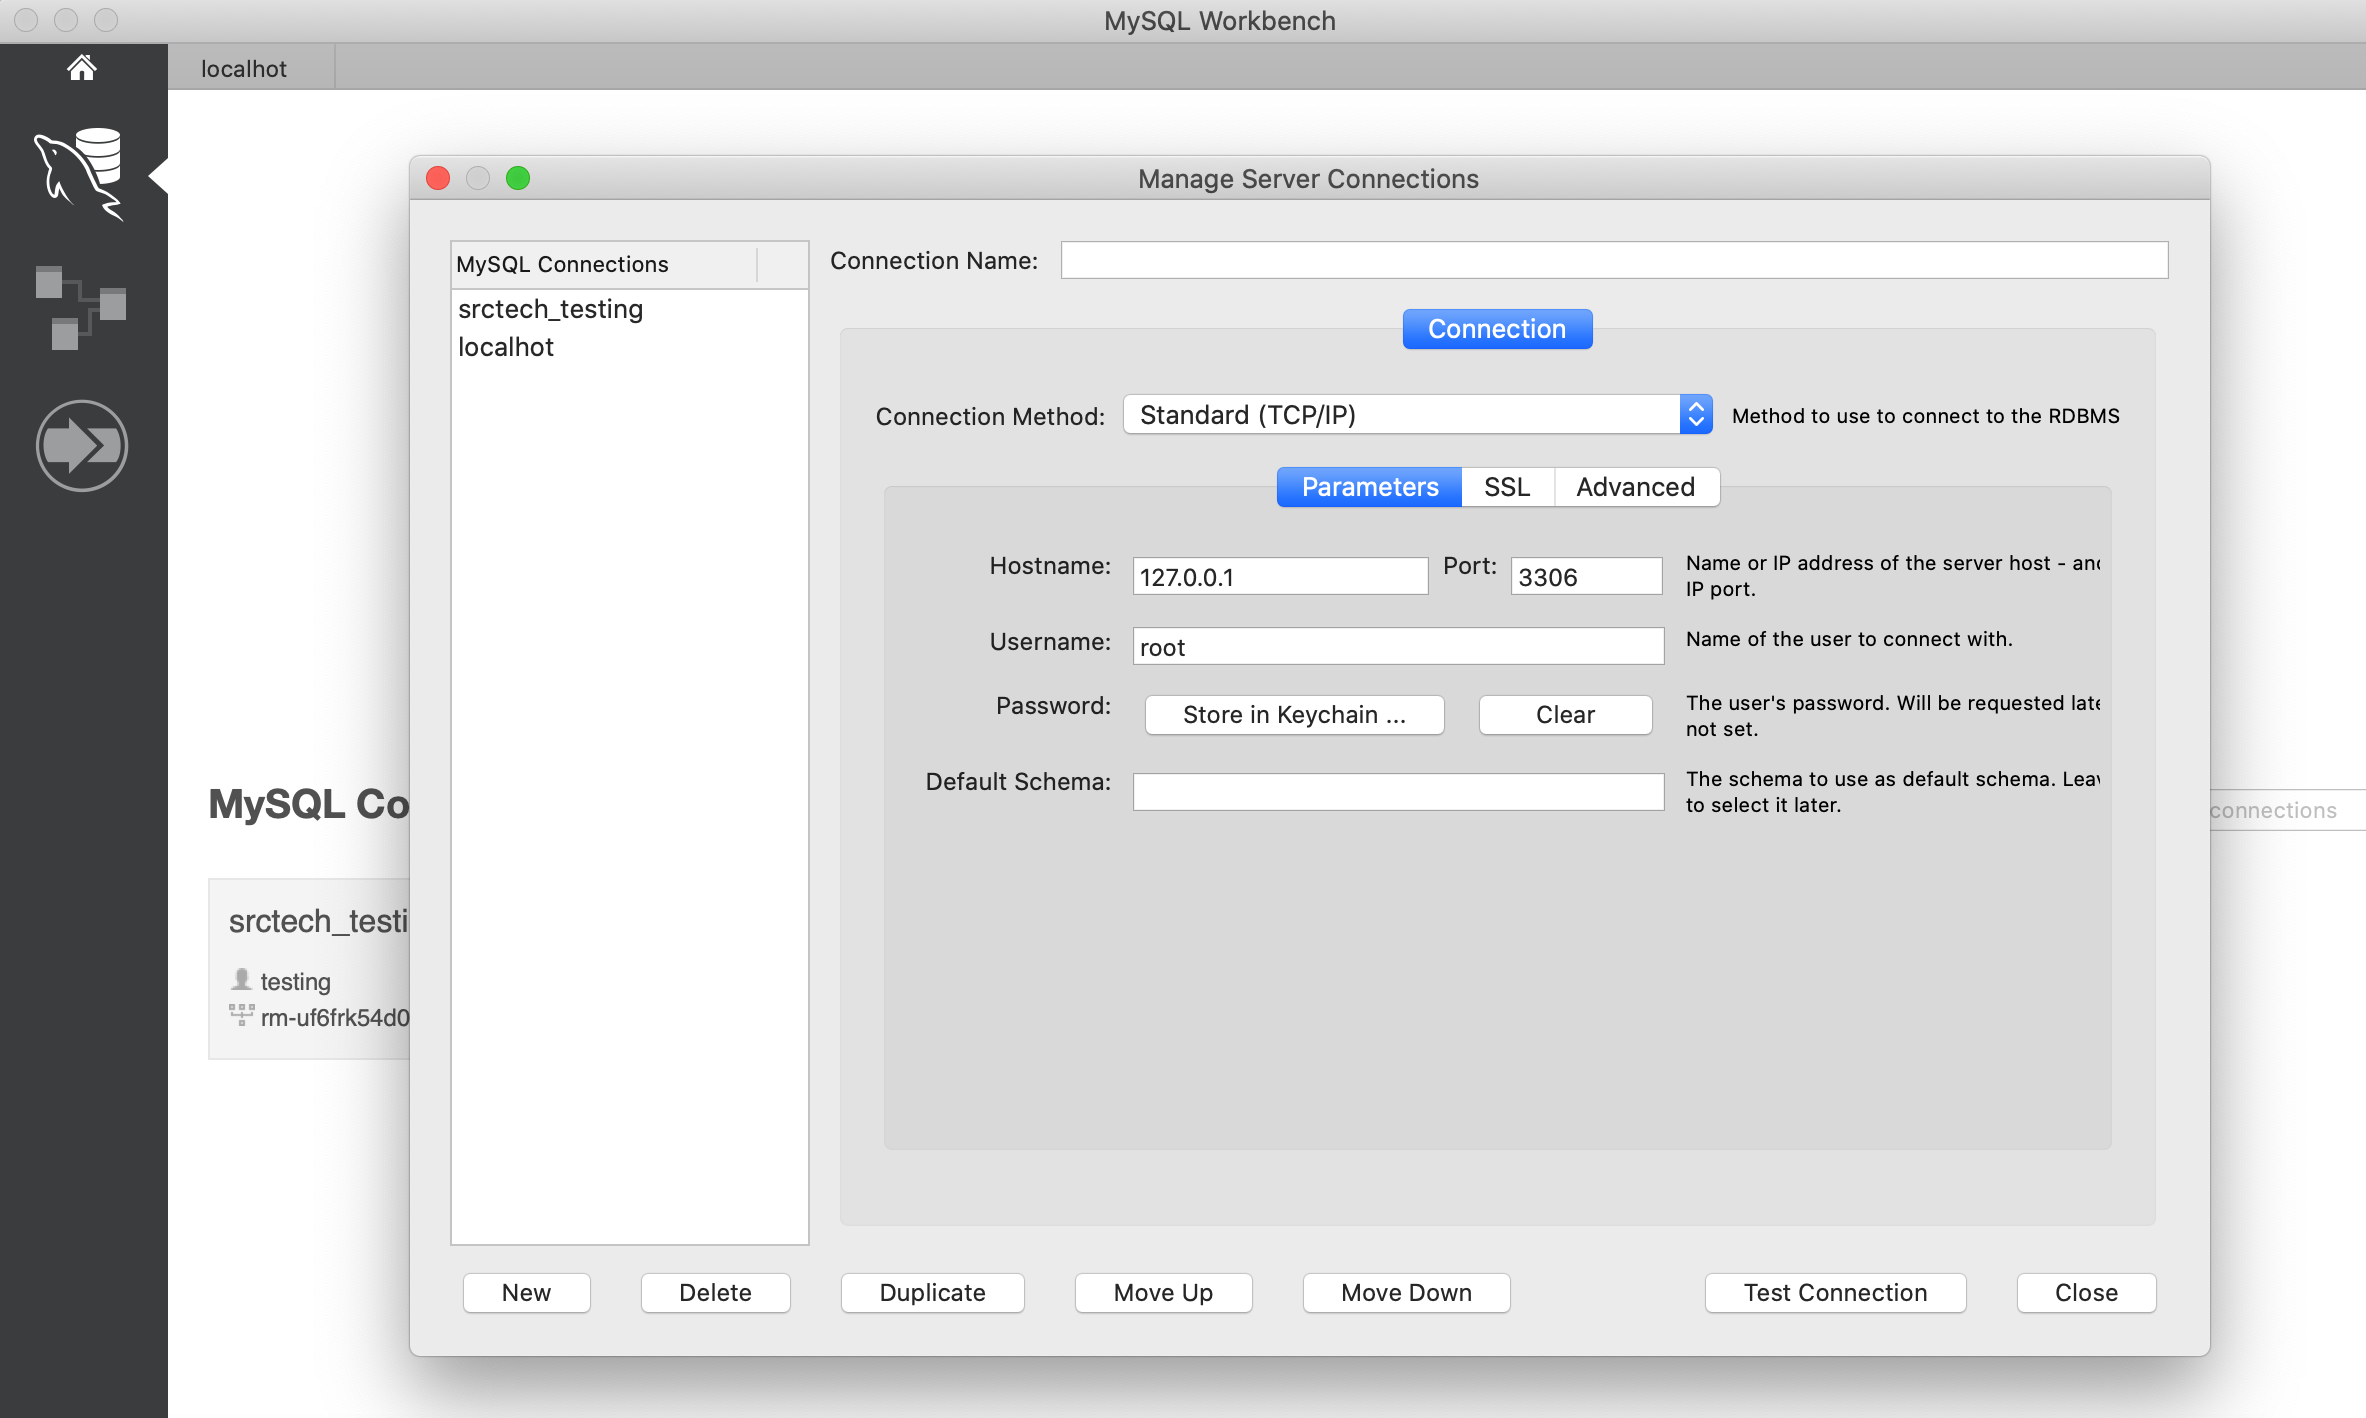This screenshot has width=2366, height=1418.
Task: Click the Default Schema field
Action: click(1398, 792)
